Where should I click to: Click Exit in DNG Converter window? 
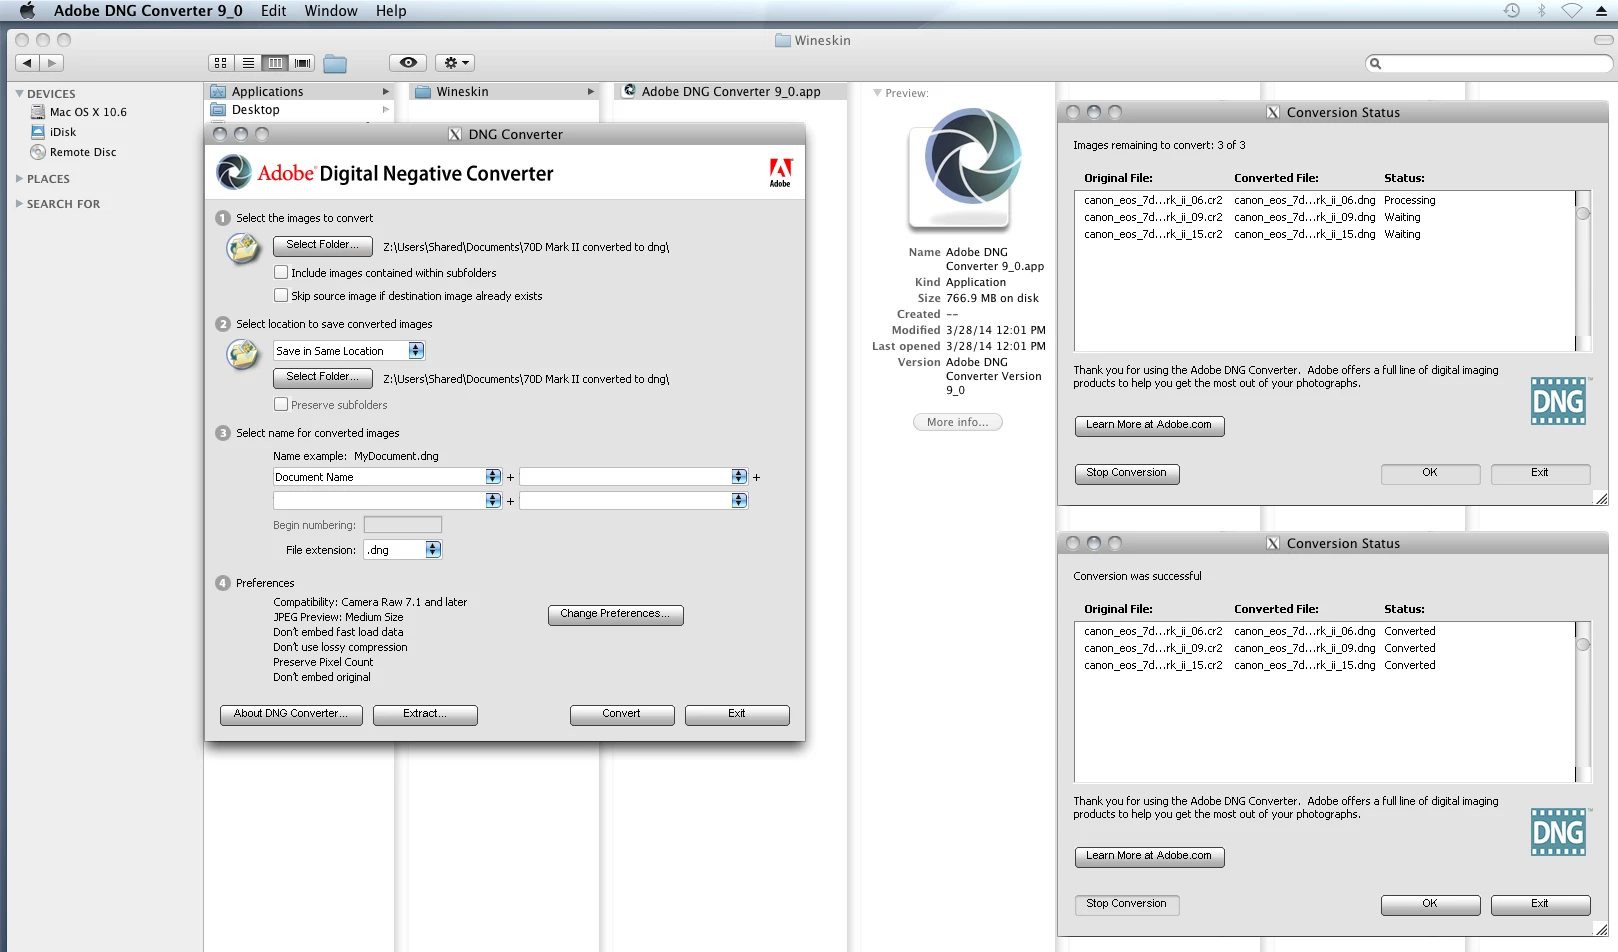pyautogui.click(x=737, y=715)
